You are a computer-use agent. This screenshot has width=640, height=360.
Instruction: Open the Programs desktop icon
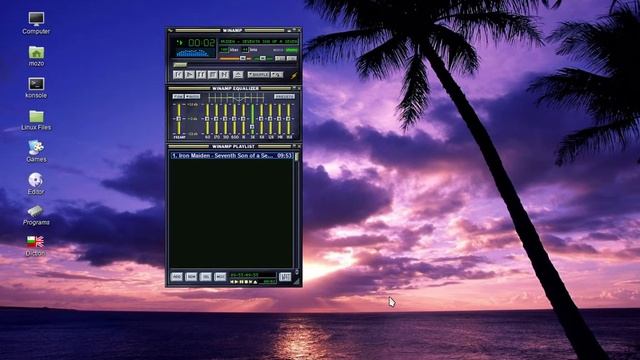coord(36,216)
